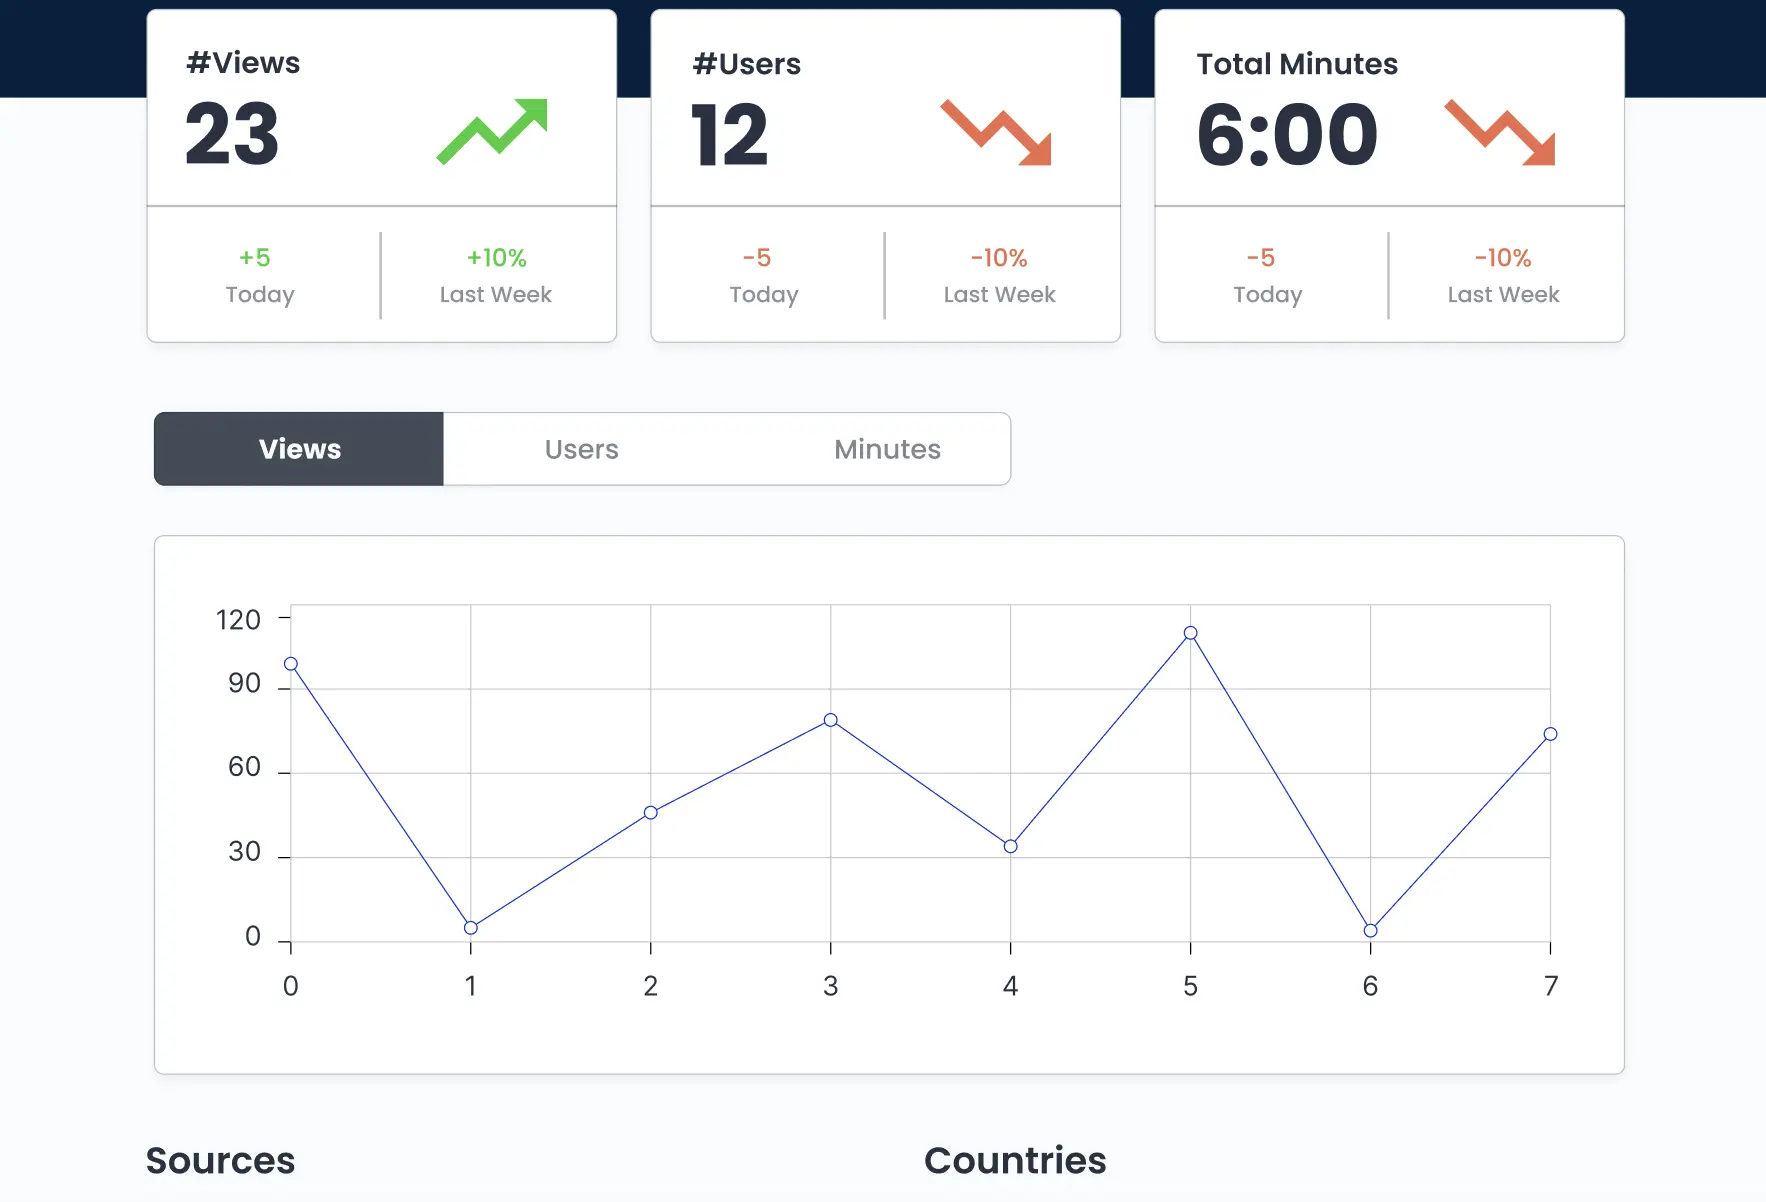
Task: Select the chart point at x=3
Action: coord(831,720)
